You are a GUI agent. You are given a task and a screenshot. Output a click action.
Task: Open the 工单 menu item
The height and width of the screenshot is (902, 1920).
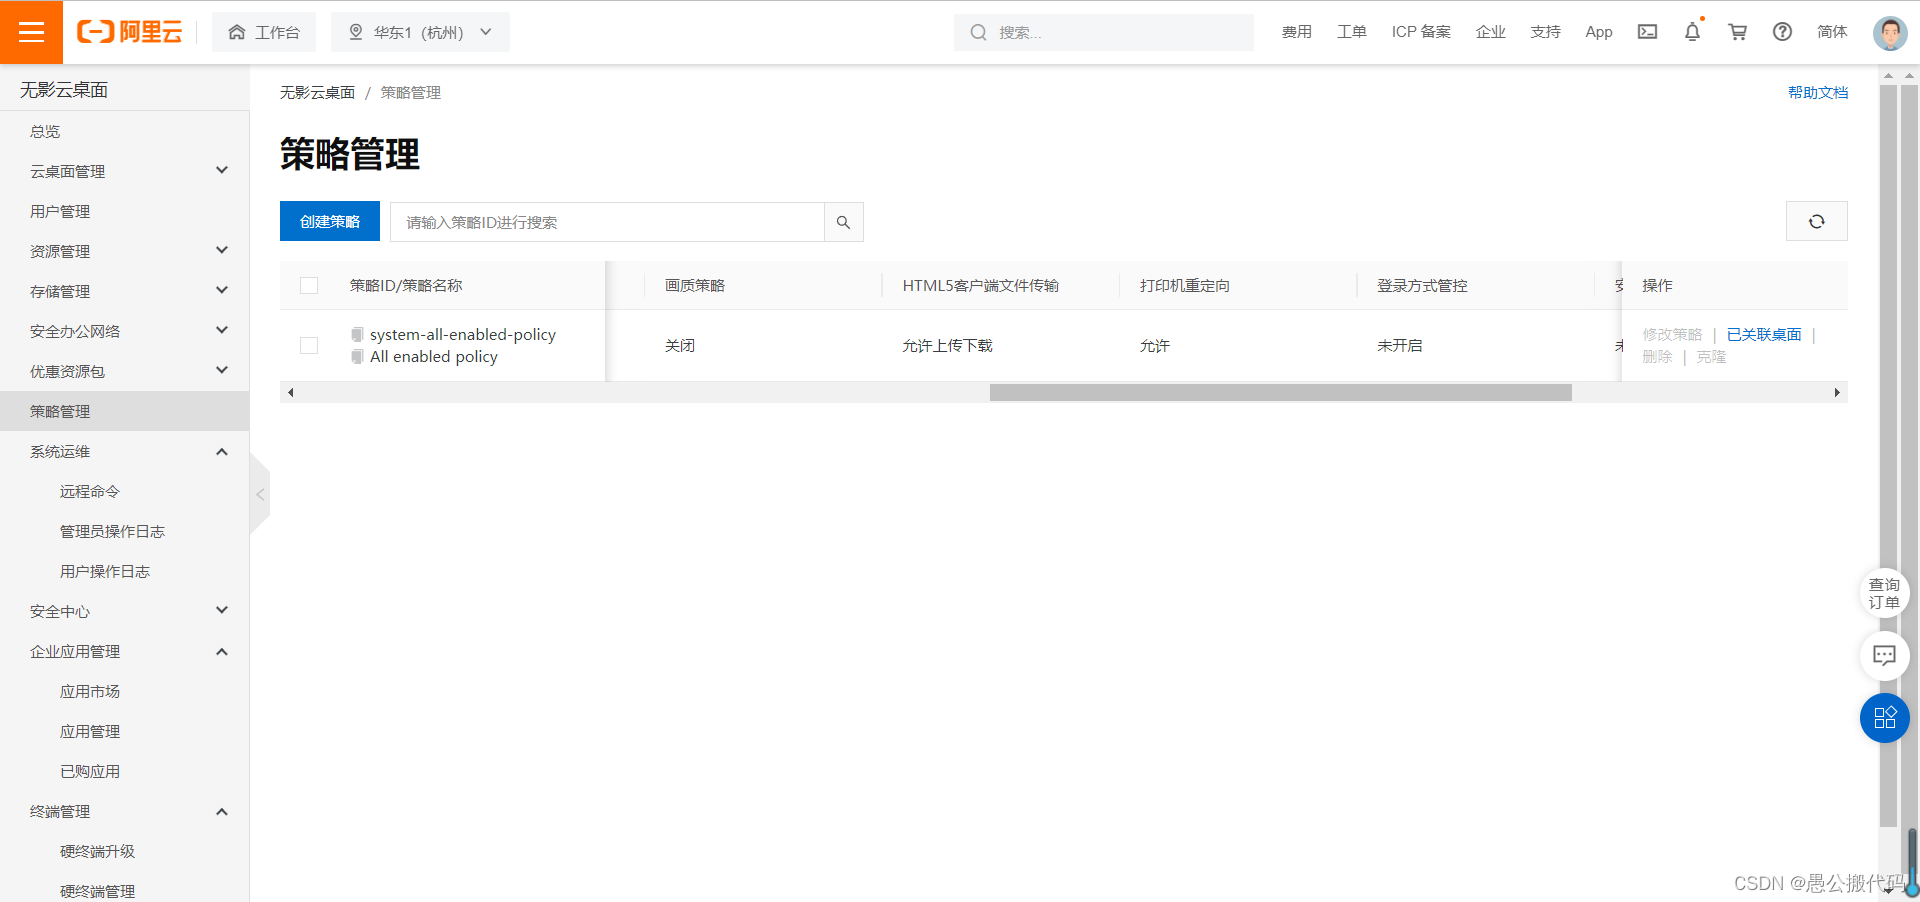coord(1351,31)
